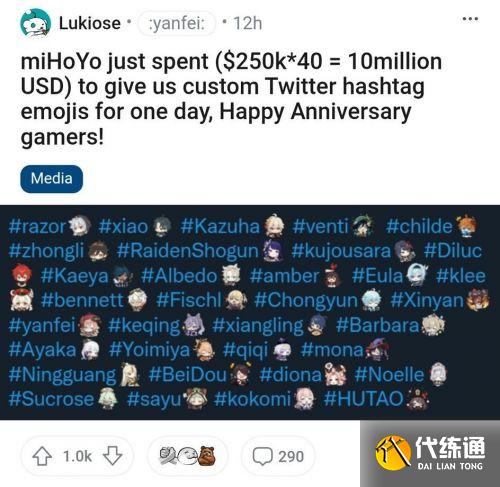Tap the #kokomi hashtag text
The height and width of the screenshot is (487, 500).
click(x=253, y=399)
